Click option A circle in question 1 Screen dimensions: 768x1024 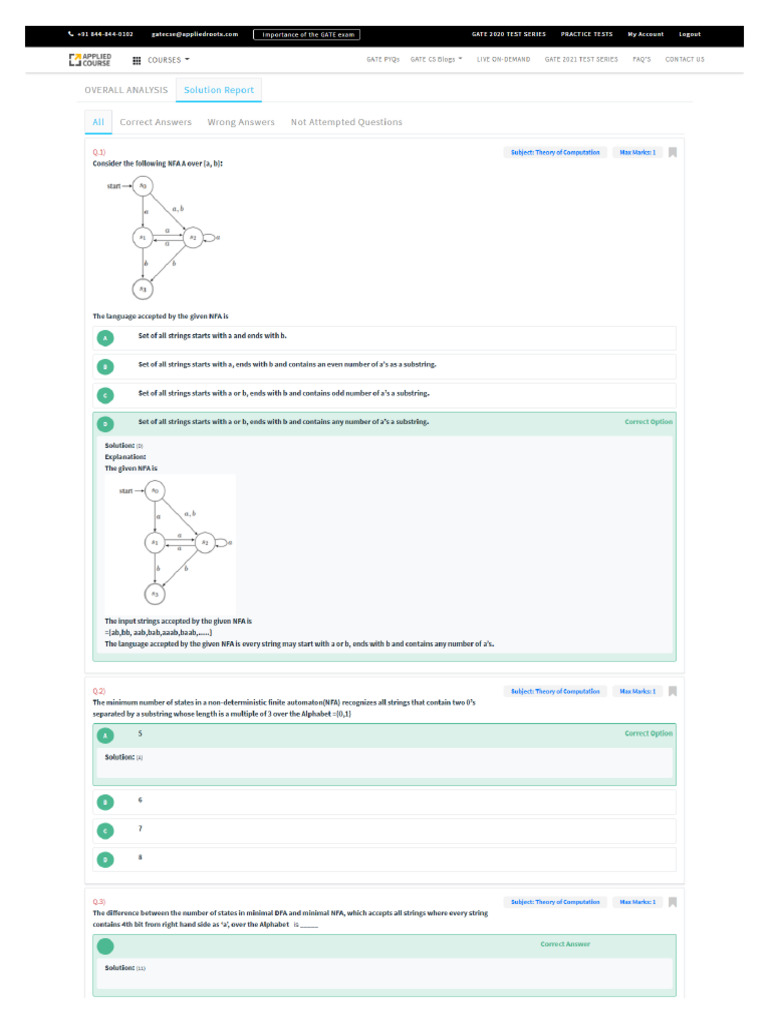105,338
